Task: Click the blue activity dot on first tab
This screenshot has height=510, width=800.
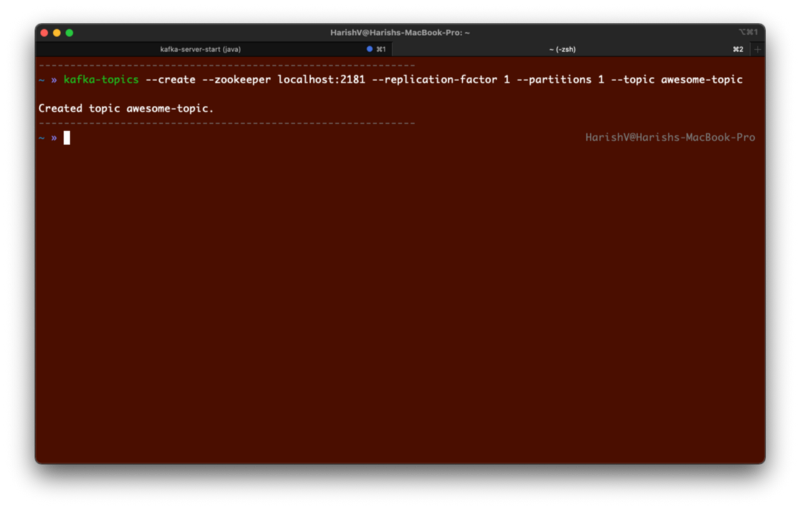Action: [x=369, y=49]
